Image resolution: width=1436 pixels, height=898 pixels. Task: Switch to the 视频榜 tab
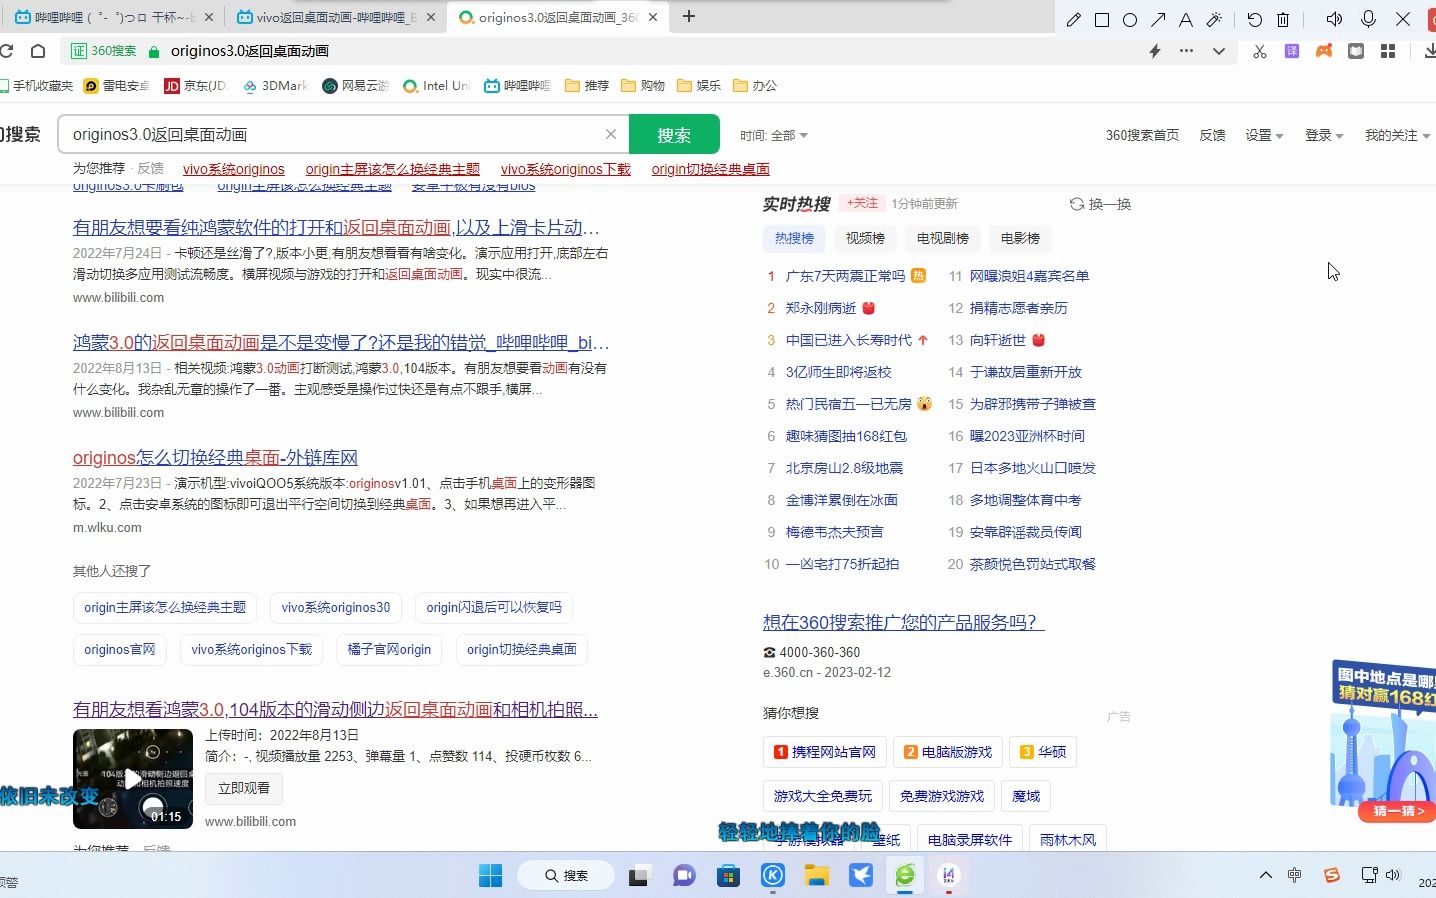(864, 238)
